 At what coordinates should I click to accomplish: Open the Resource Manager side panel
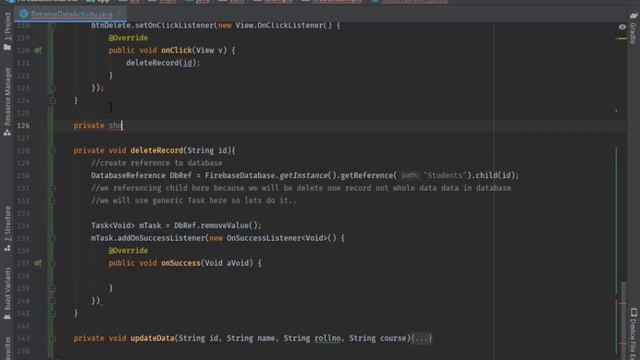7,101
